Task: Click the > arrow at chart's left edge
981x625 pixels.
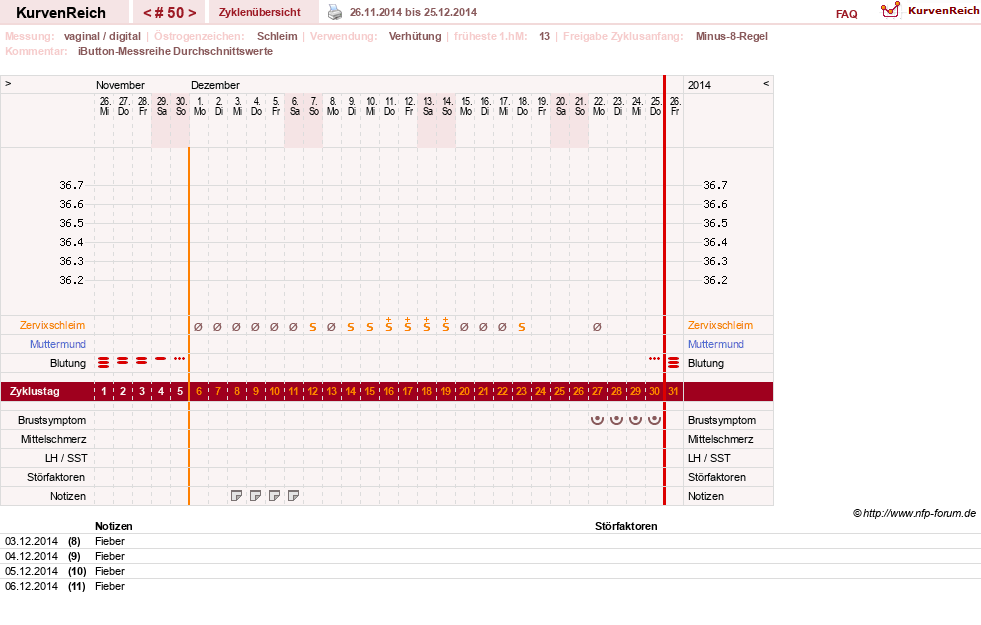Action: [x=8, y=83]
